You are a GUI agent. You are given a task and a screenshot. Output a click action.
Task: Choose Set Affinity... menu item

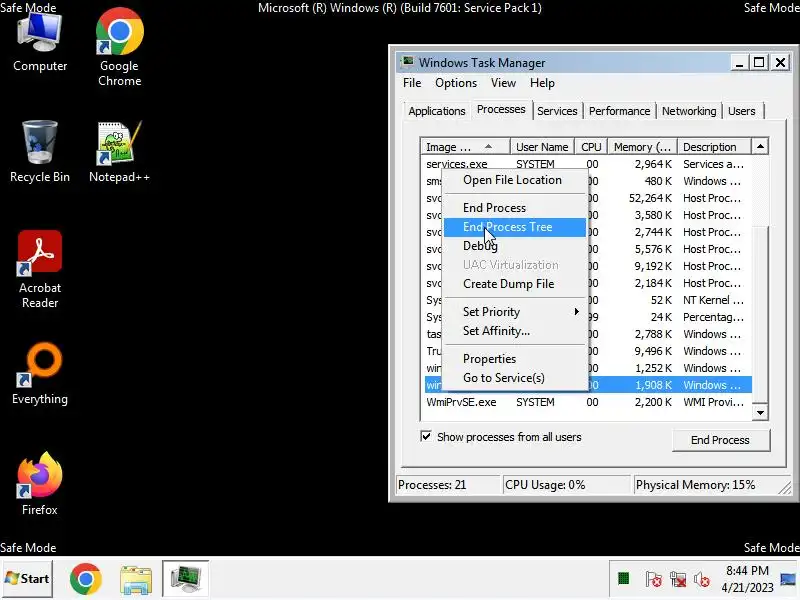(515, 331)
